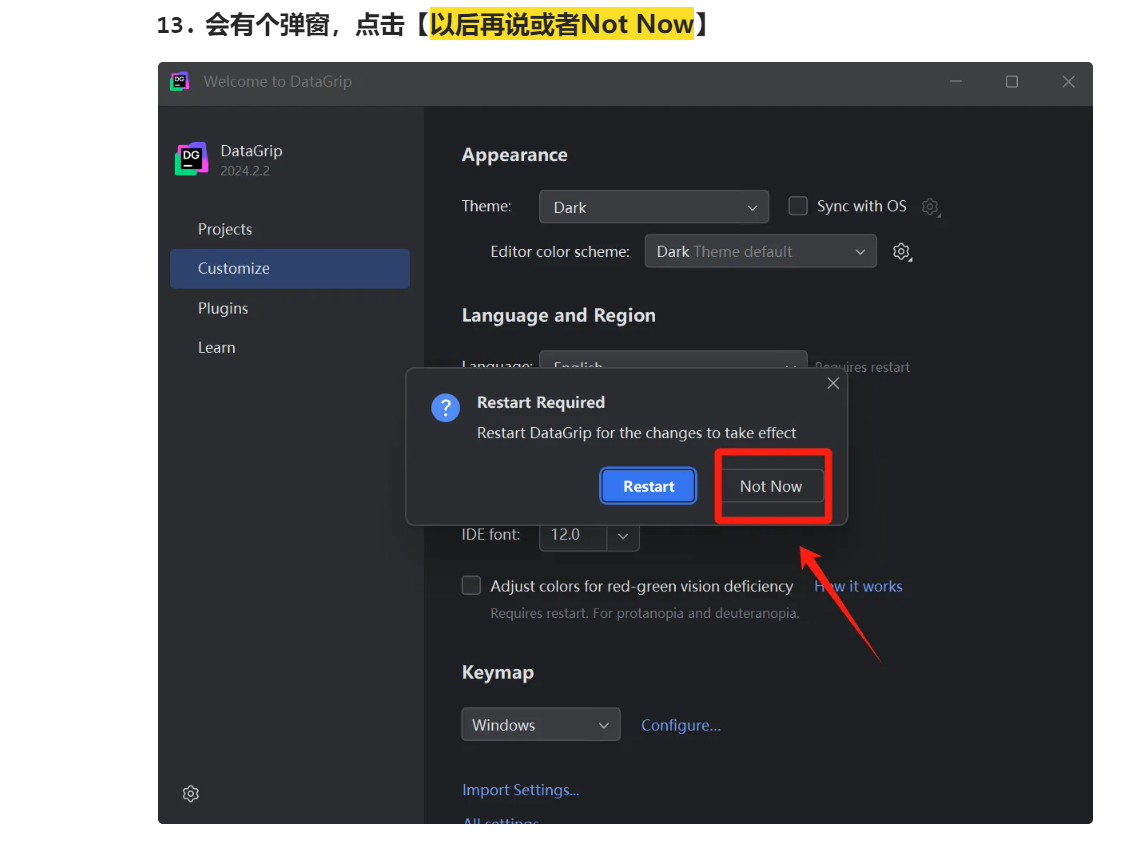Screen dimensions: 1147x853
Task: Click the Restart button
Action: pyautogui.click(x=648, y=486)
